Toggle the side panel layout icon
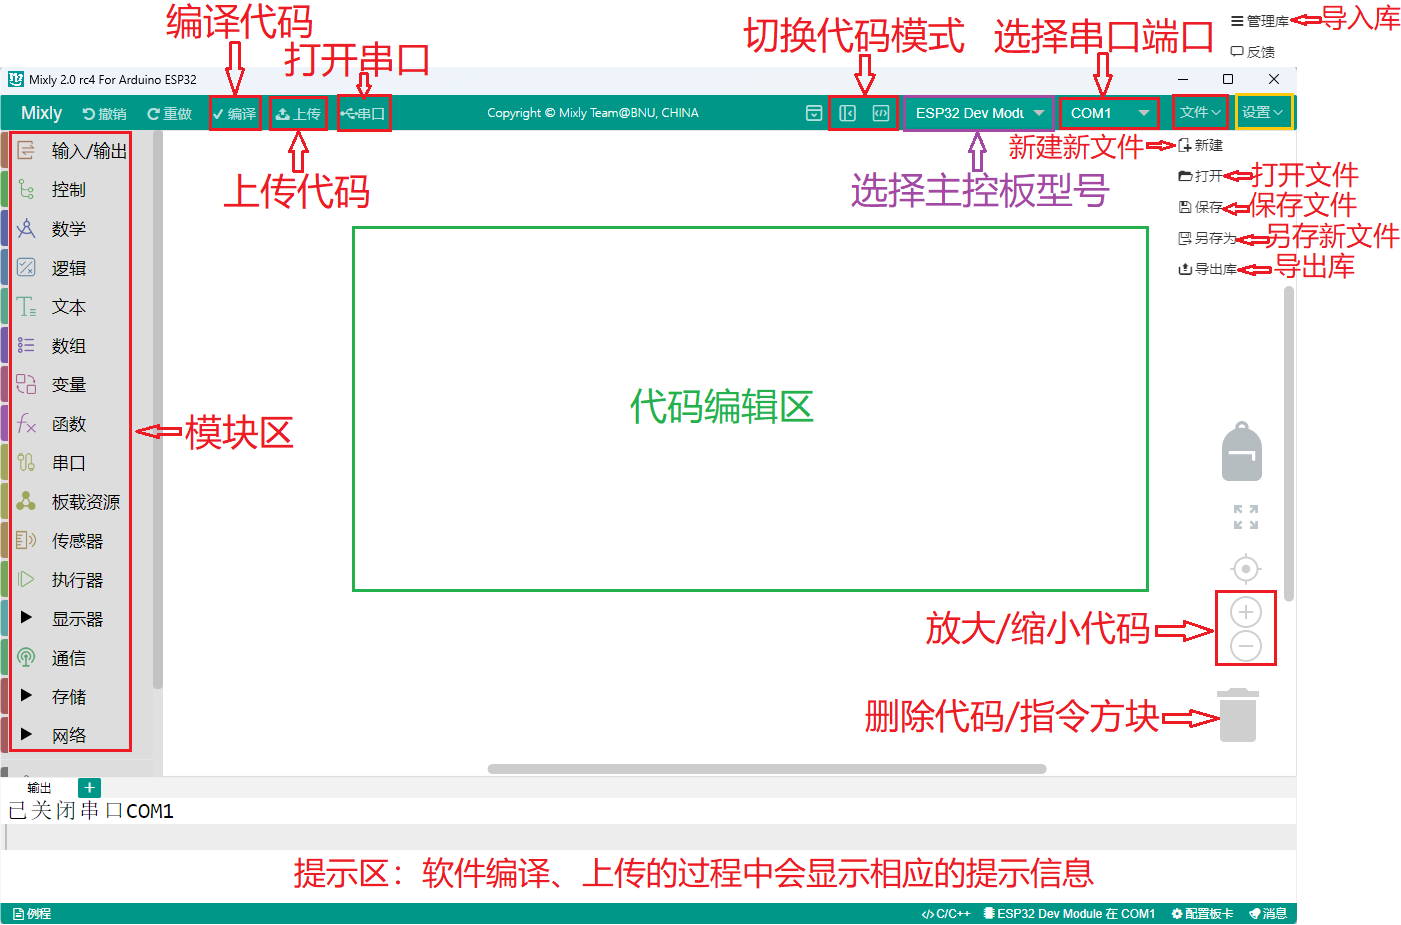 click(847, 113)
